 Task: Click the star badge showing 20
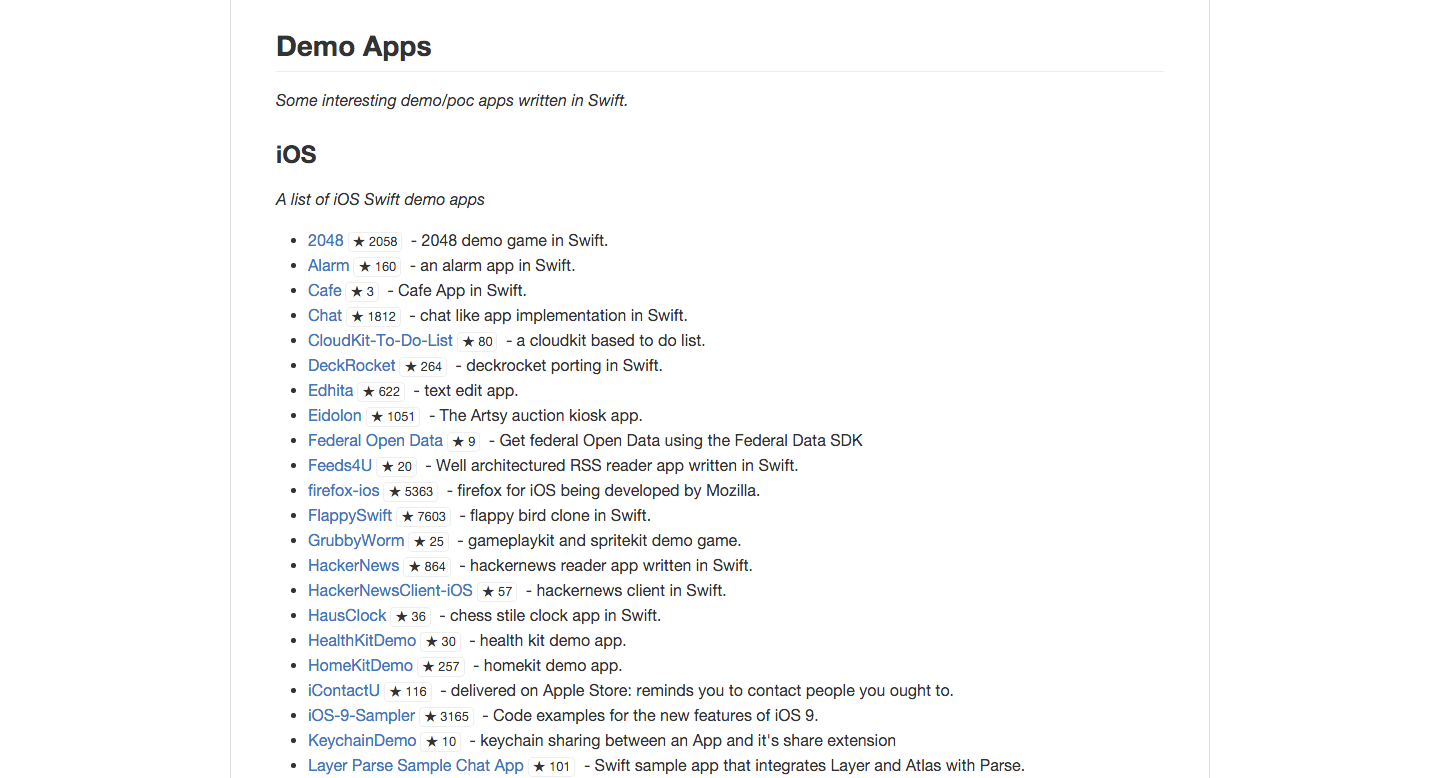[397, 466]
